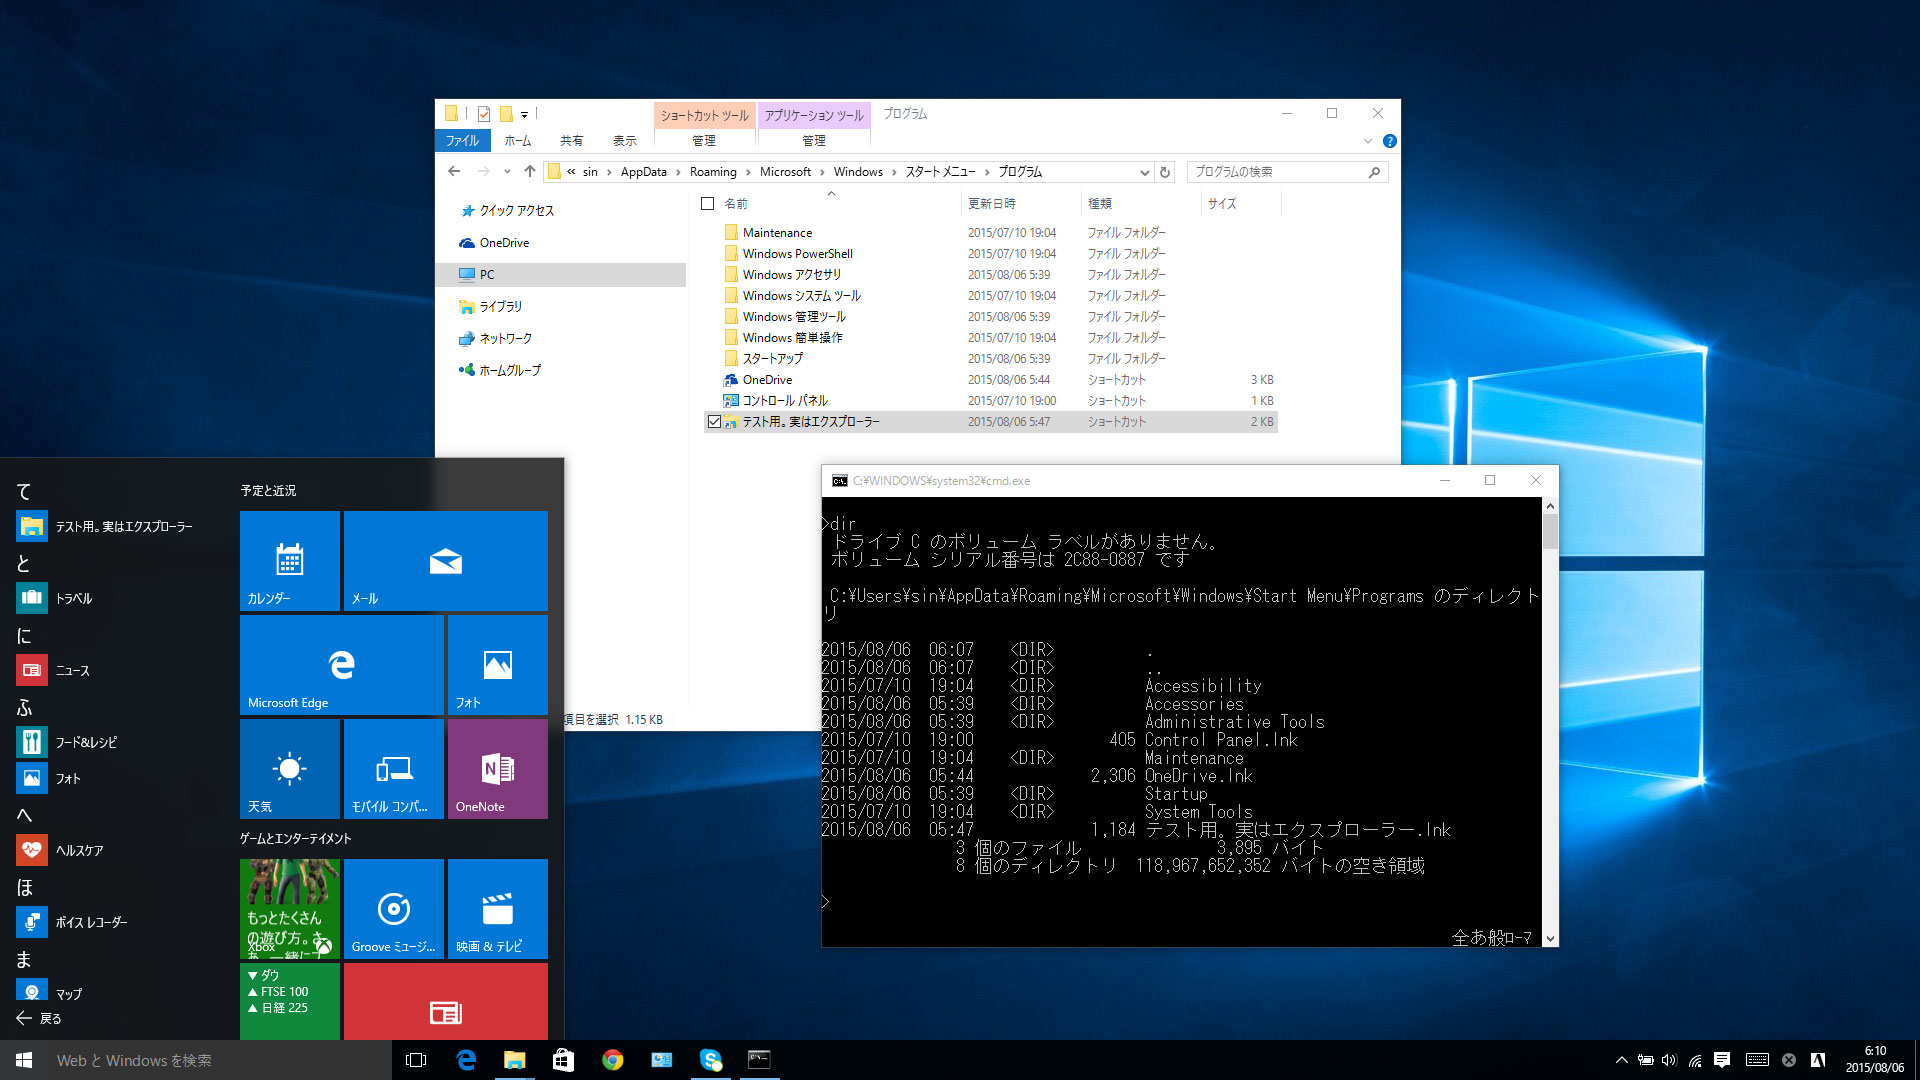Open 管理 tab under アプリケーション ツール
This screenshot has width=1920, height=1080.
814,141
